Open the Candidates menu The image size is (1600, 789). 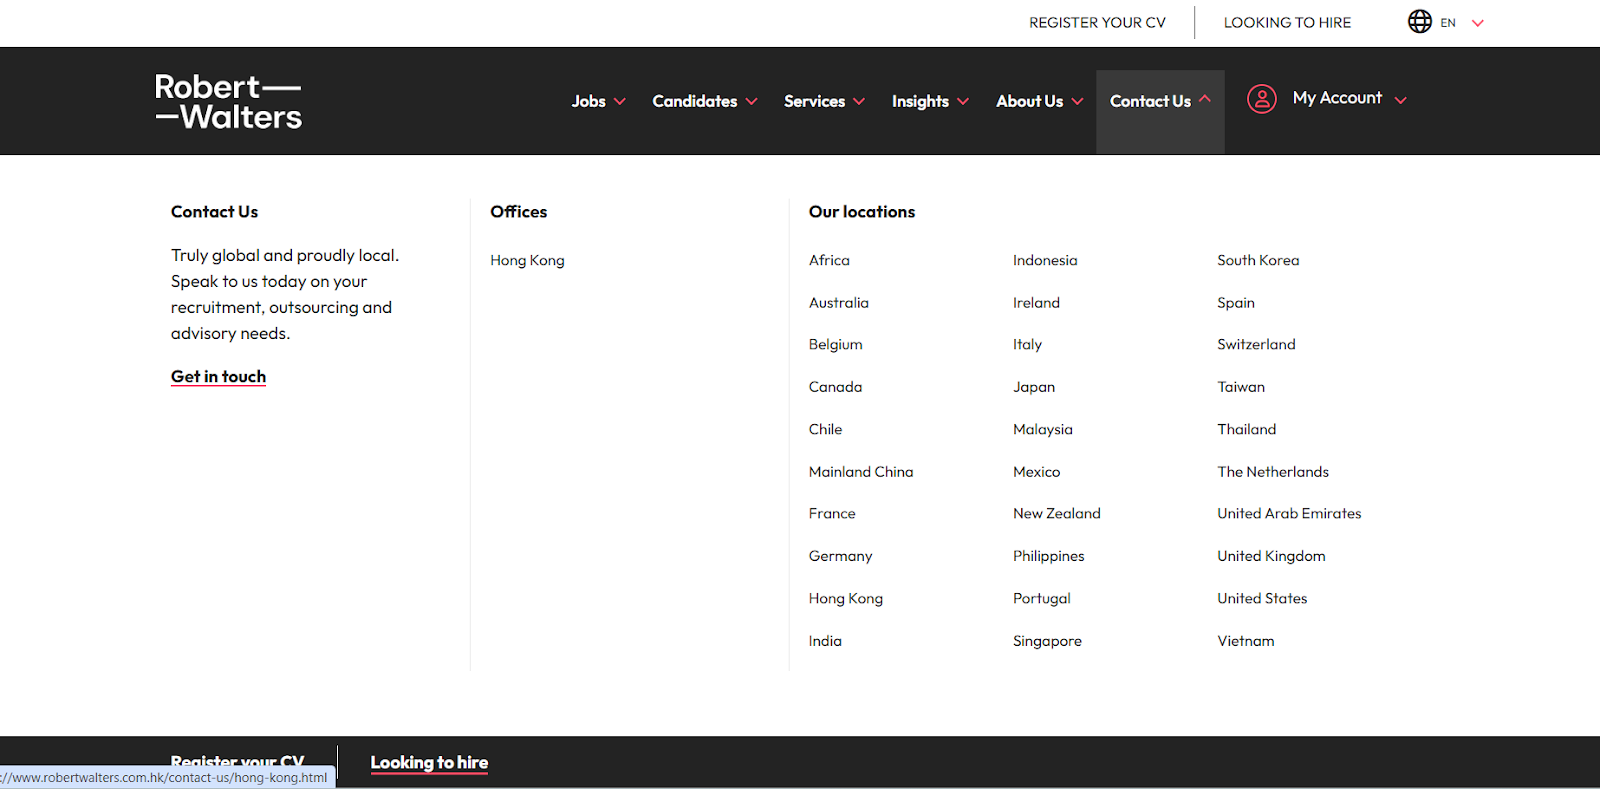tap(695, 101)
